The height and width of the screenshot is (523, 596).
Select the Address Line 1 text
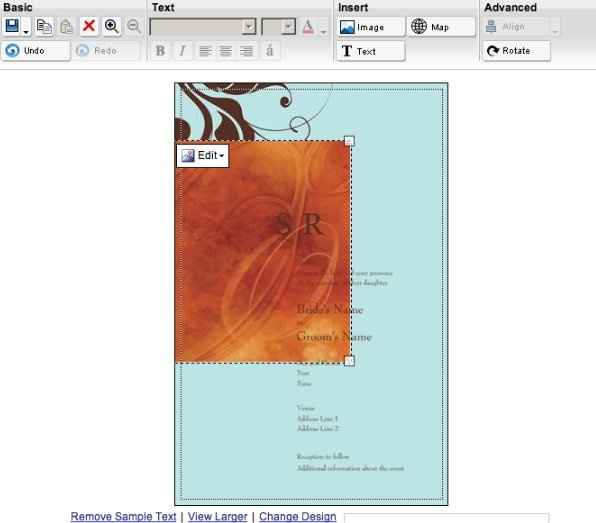[317, 418]
